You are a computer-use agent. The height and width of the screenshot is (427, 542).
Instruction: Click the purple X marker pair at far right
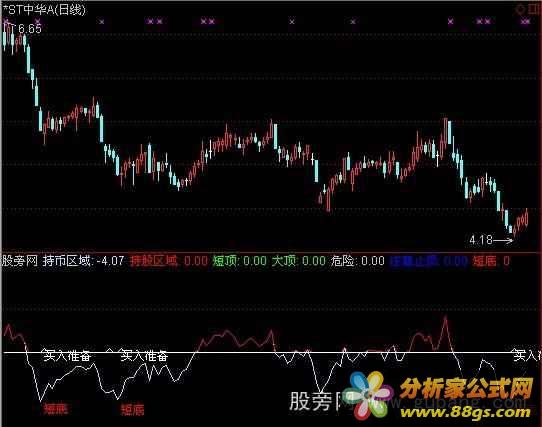pyautogui.click(x=526, y=22)
